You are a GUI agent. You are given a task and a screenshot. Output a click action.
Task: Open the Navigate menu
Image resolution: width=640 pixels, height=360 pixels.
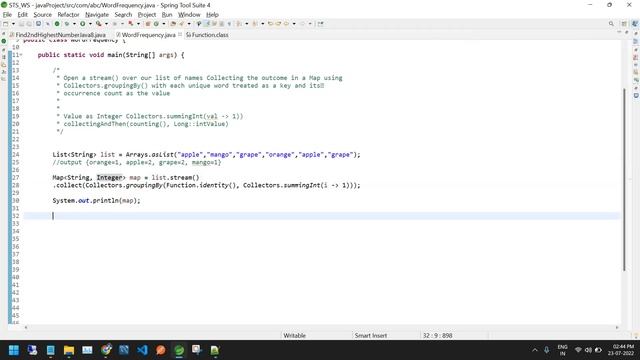tap(97, 14)
